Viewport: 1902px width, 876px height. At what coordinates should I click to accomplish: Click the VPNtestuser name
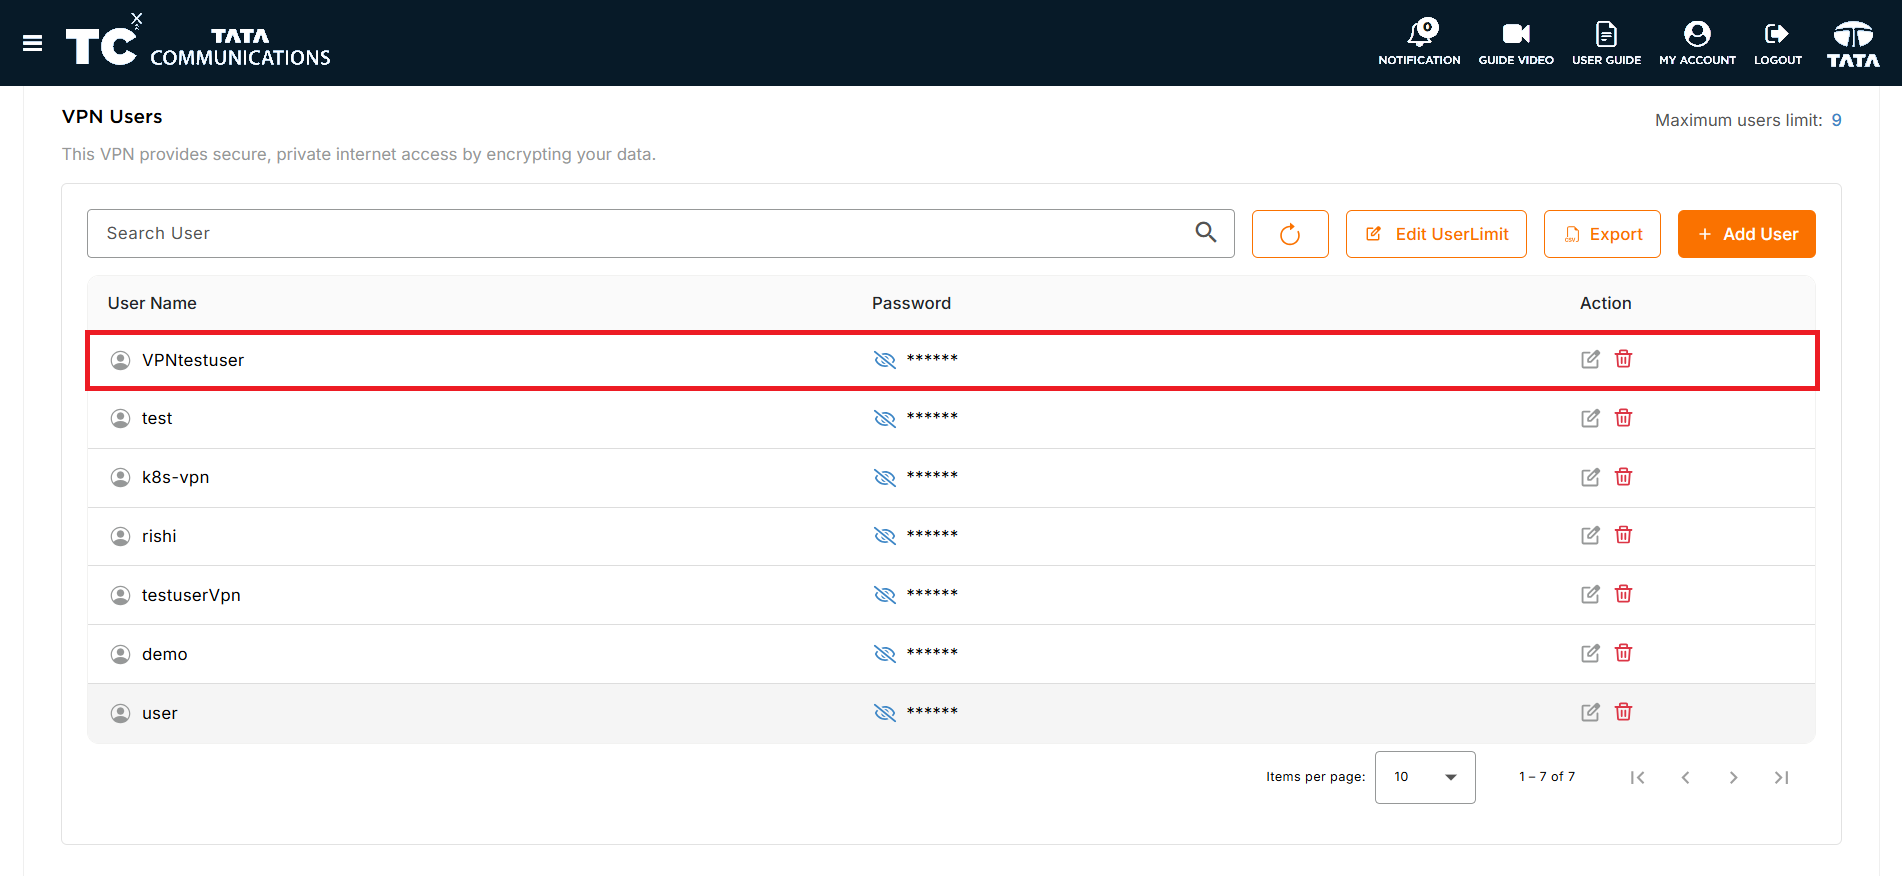pyautogui.click(x=193, y=360)
